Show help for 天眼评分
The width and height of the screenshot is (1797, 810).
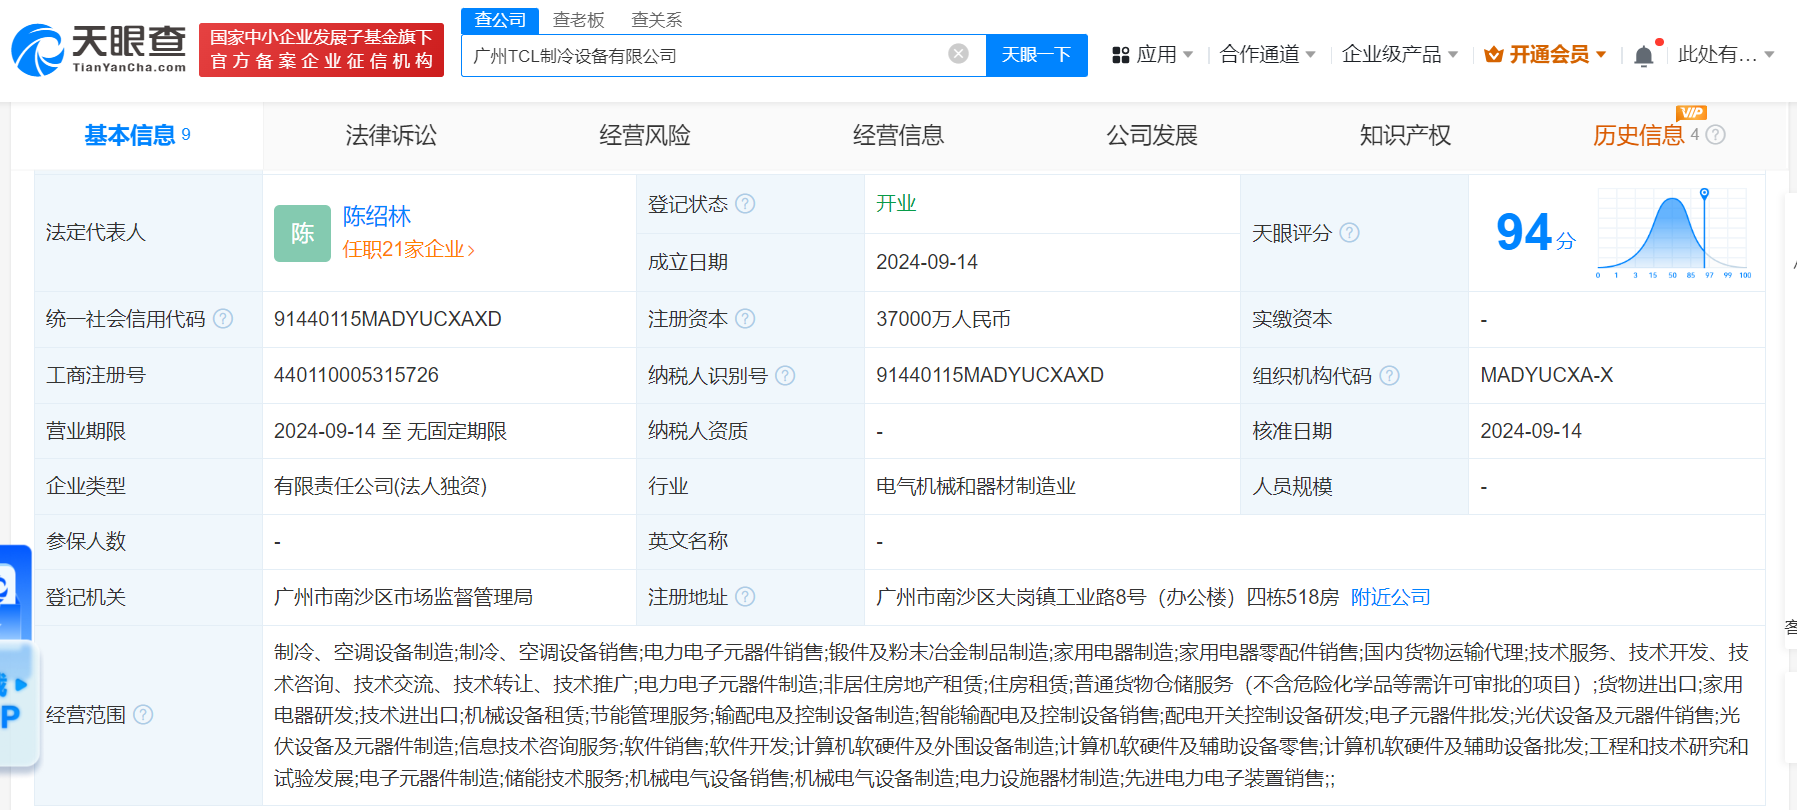coord(1349,233)
